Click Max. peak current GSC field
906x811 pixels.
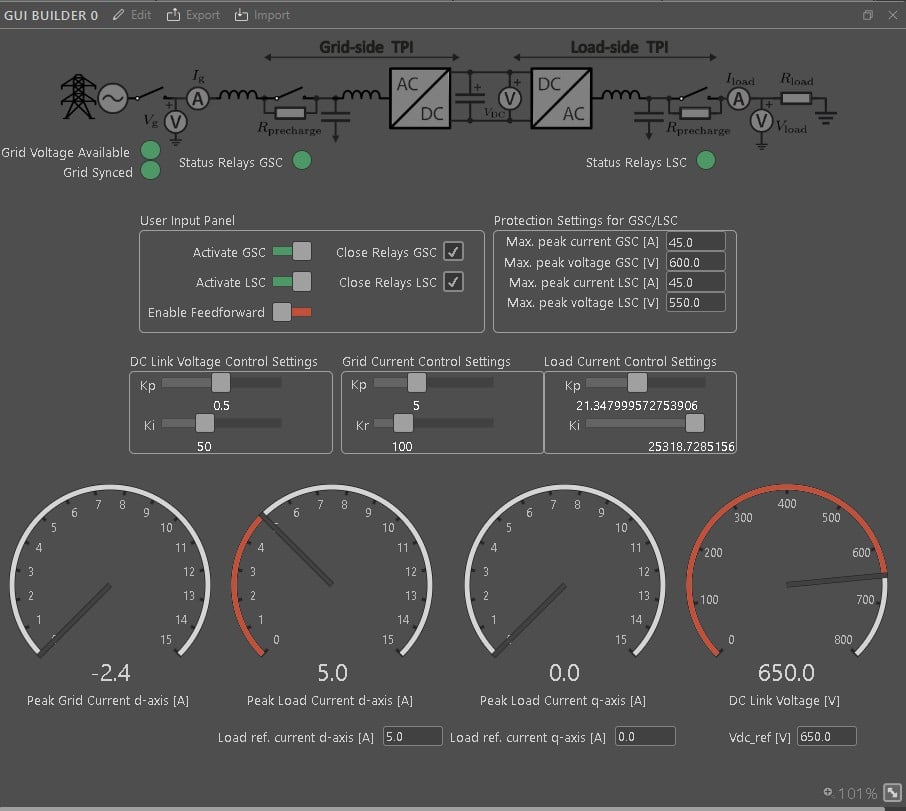[x=695, y=243]
